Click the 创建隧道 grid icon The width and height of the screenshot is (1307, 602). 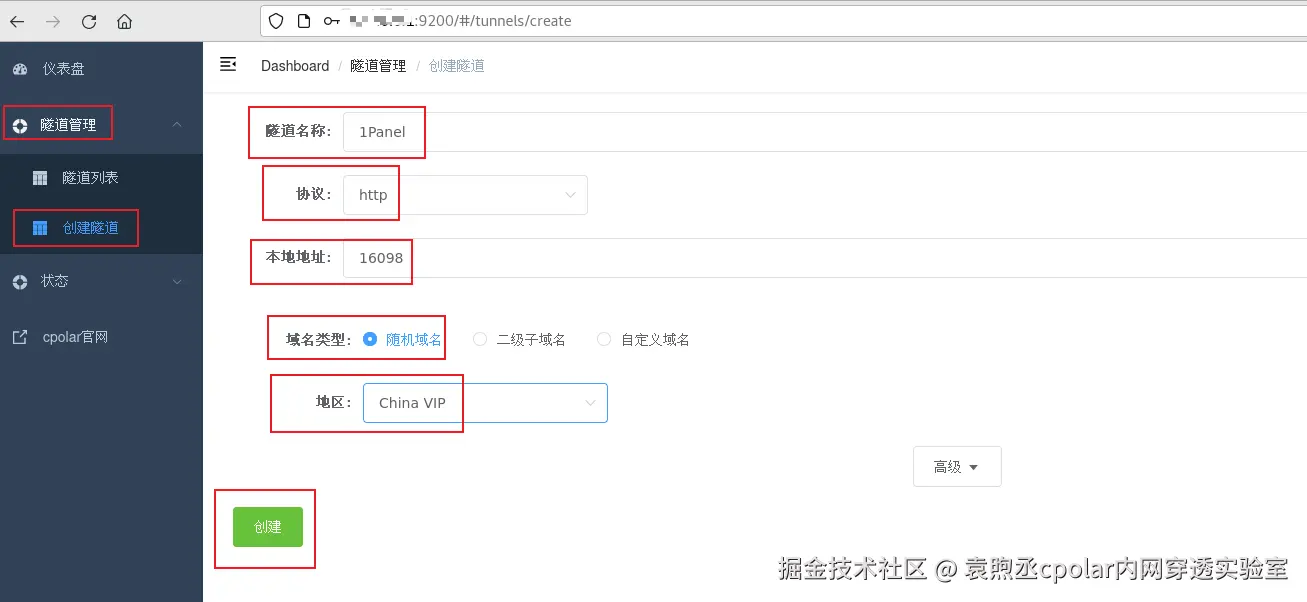click(40, 228)
